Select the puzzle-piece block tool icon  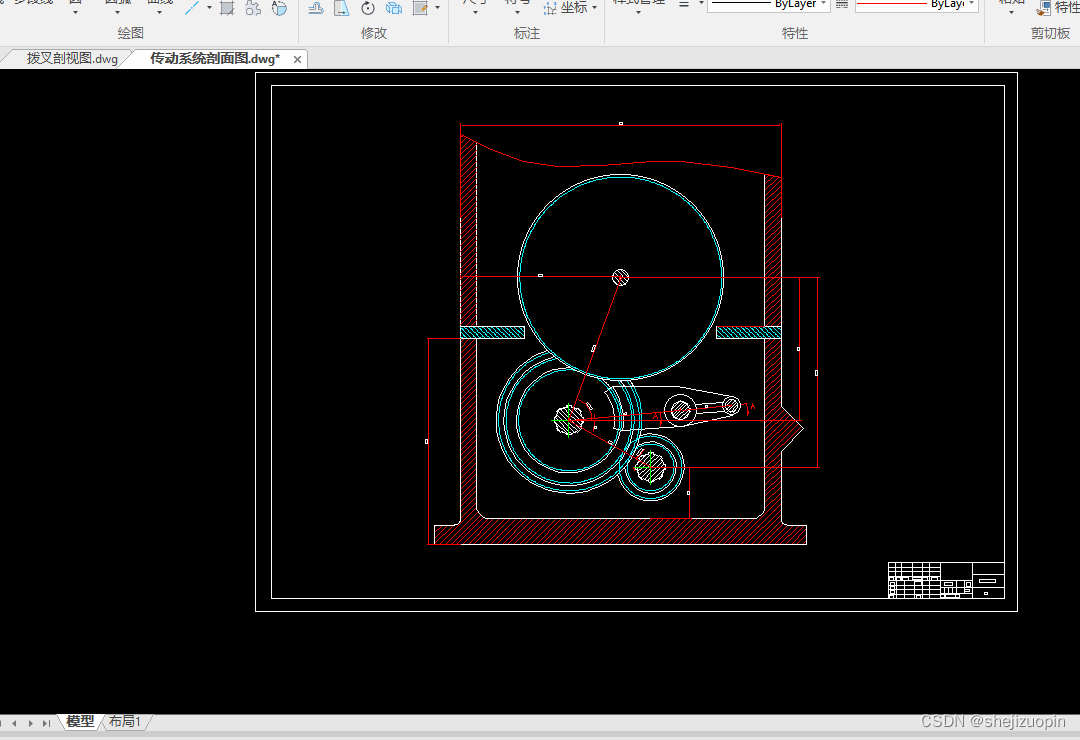pyautogui.click(x=253, y=8)
